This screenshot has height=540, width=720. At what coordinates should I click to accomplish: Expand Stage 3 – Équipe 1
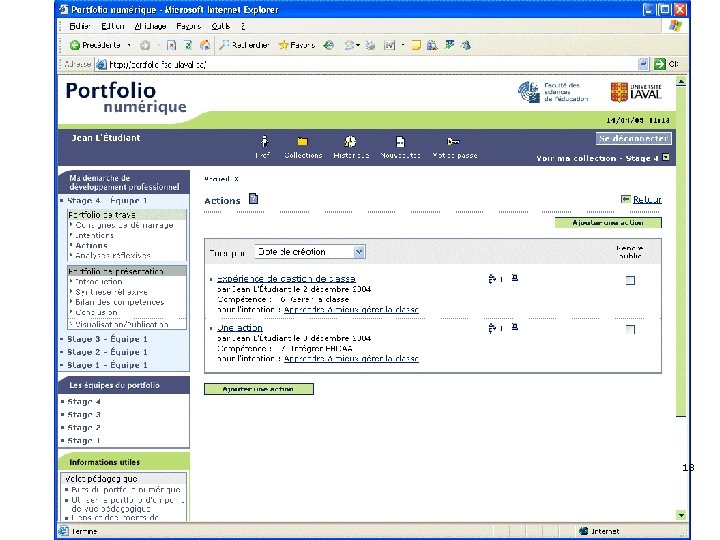point(107,339)
